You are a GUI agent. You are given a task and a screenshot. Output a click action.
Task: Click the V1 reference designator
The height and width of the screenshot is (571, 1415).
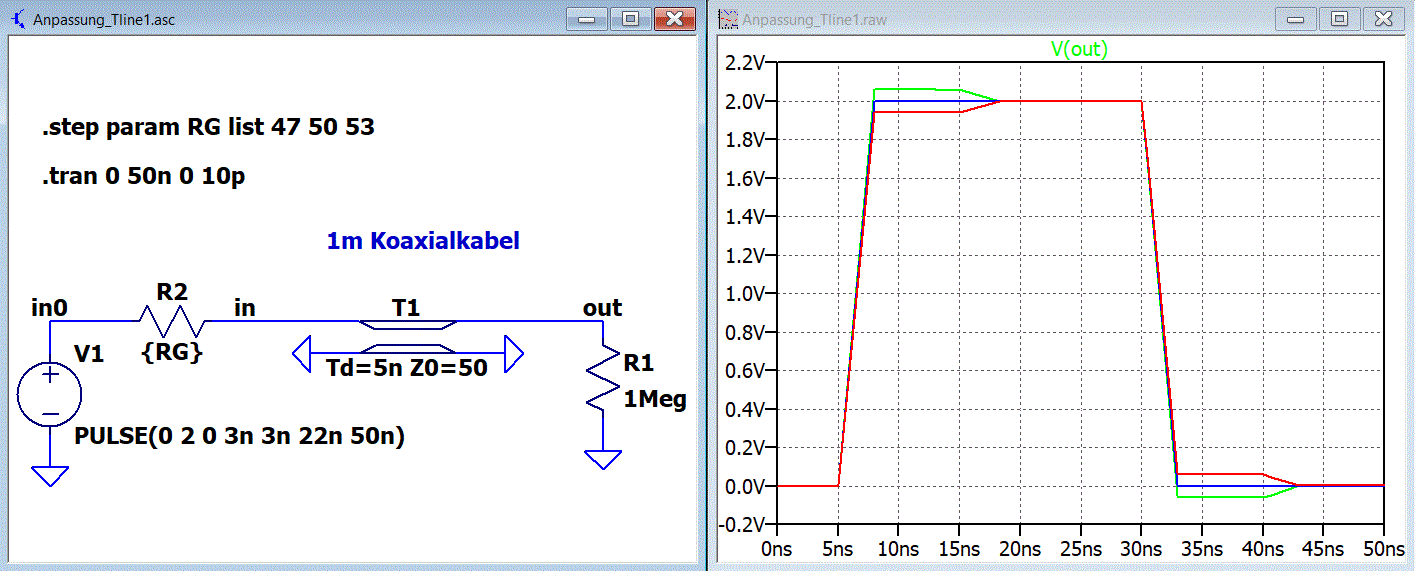pyautogui.click(x=90, y=353)
